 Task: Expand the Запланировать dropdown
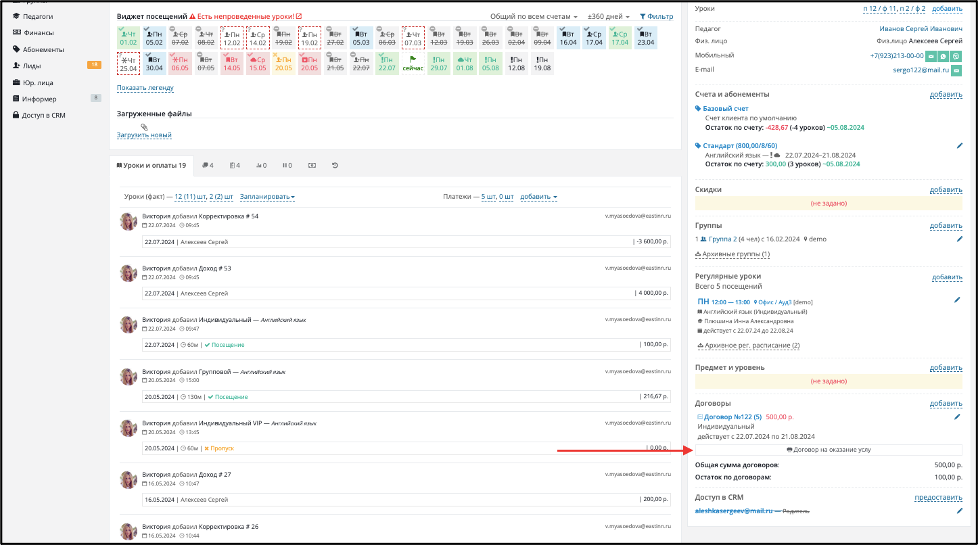267,197
